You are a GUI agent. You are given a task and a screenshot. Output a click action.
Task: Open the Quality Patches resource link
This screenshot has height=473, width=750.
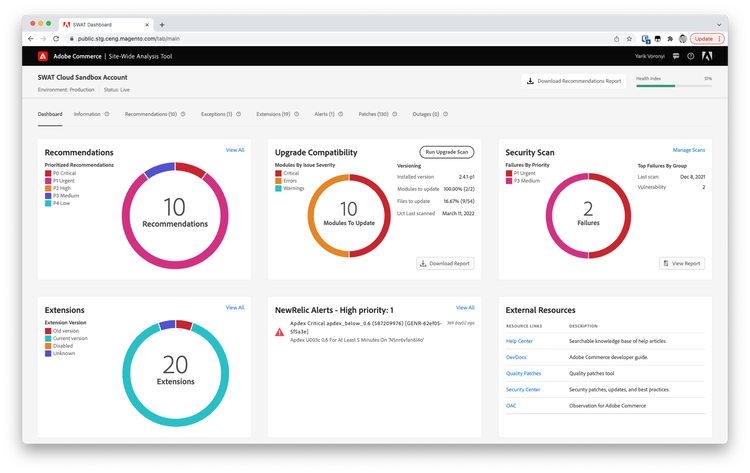tap(524, 372)
